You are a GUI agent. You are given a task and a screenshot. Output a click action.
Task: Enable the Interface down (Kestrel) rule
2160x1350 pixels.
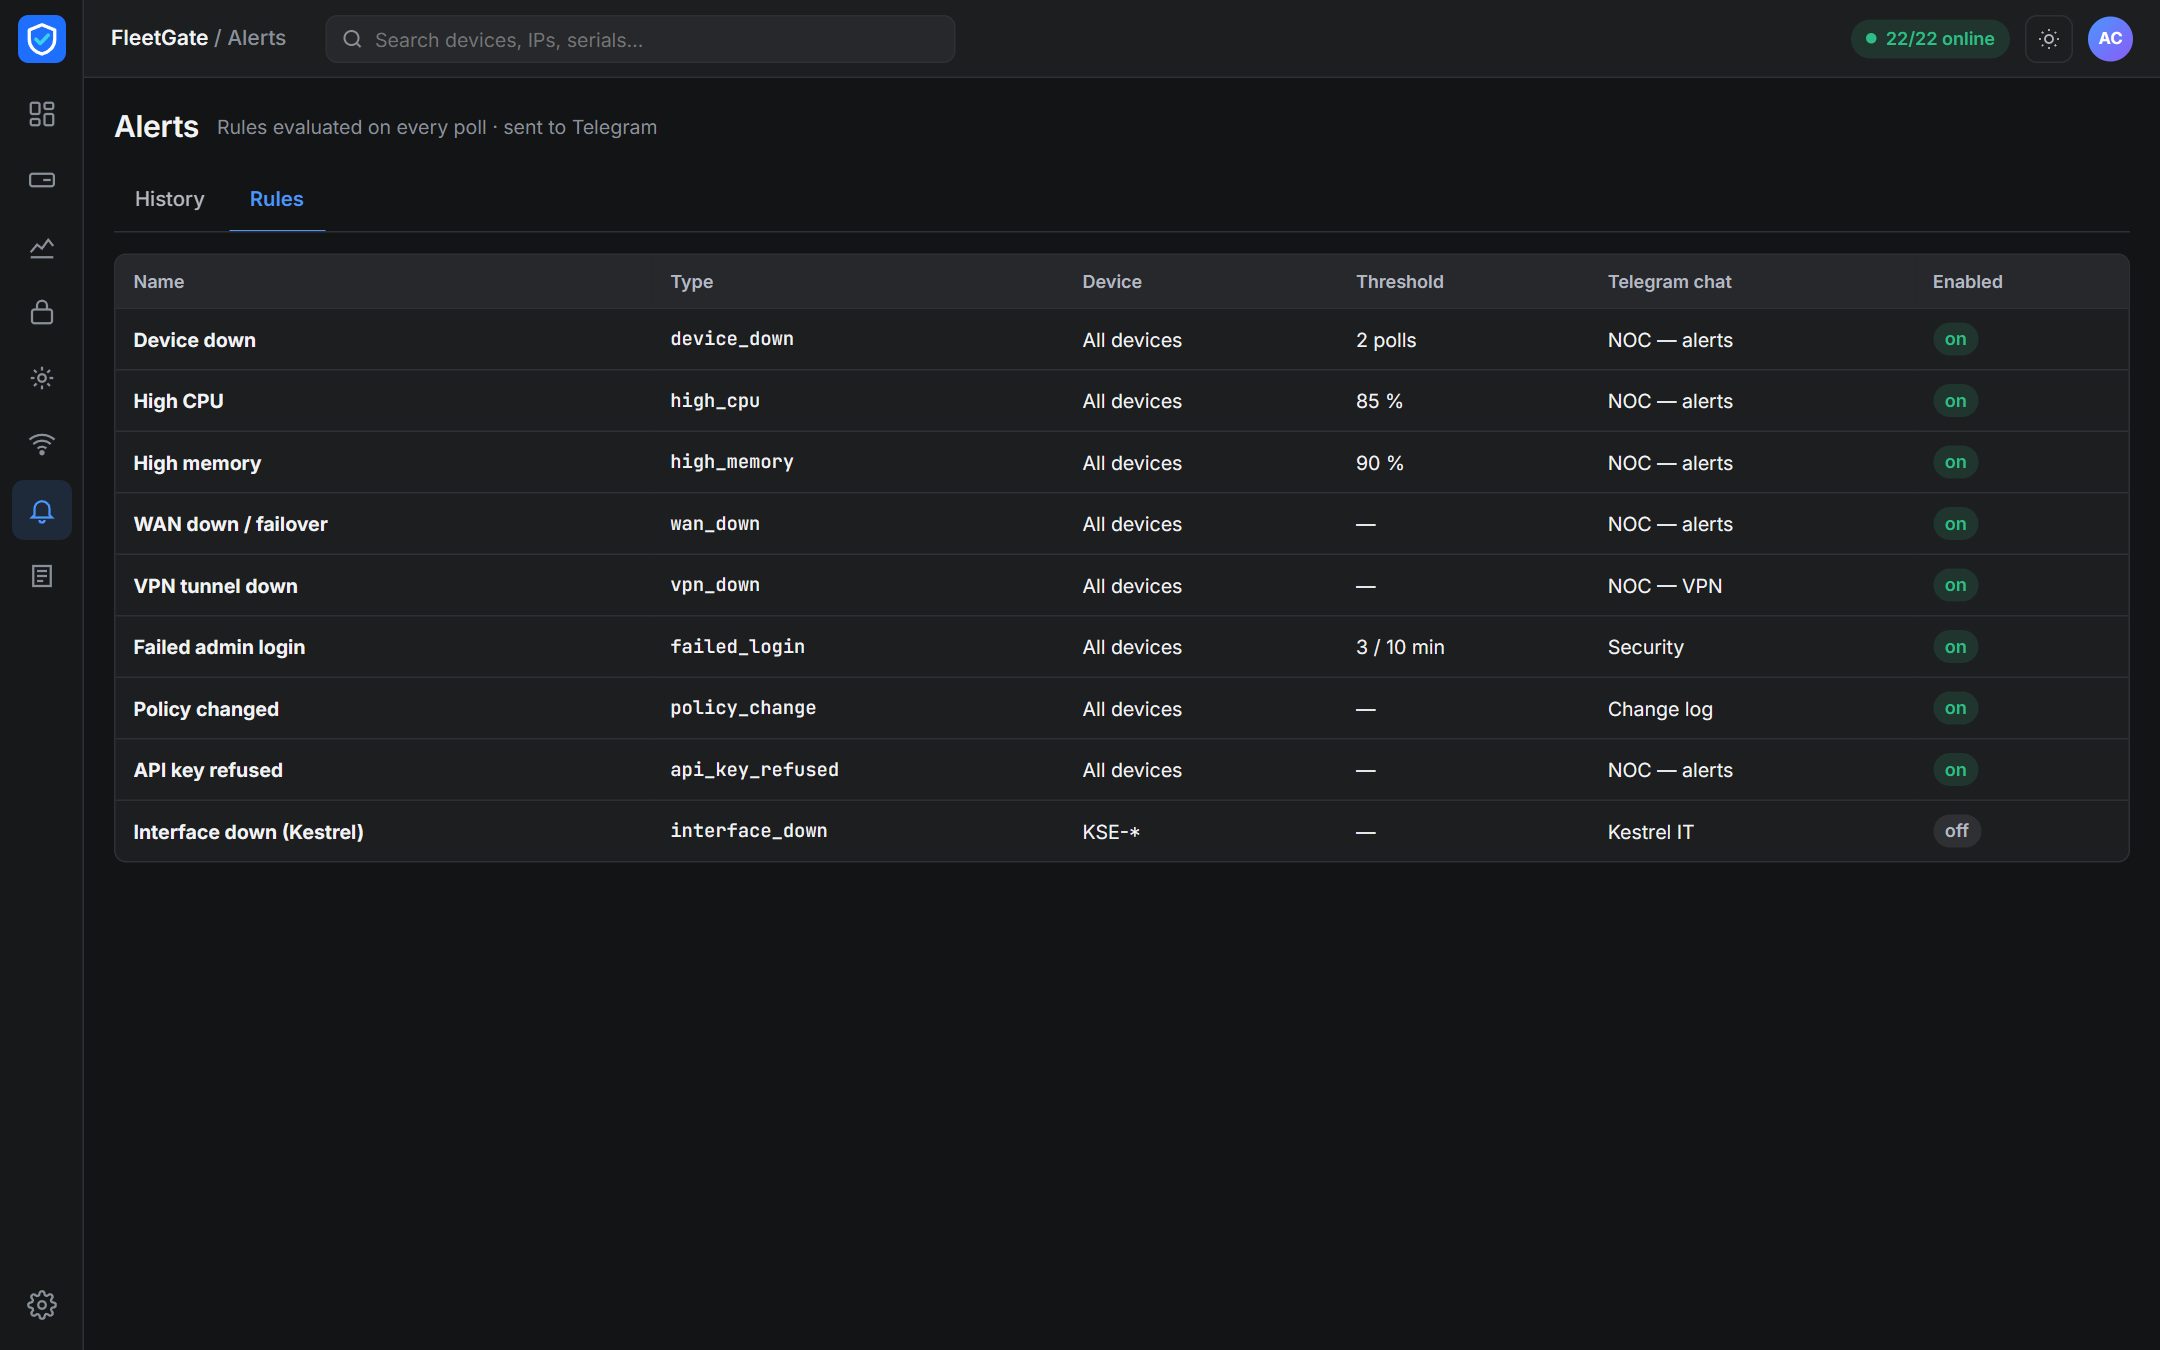[x=1956, y=831]
